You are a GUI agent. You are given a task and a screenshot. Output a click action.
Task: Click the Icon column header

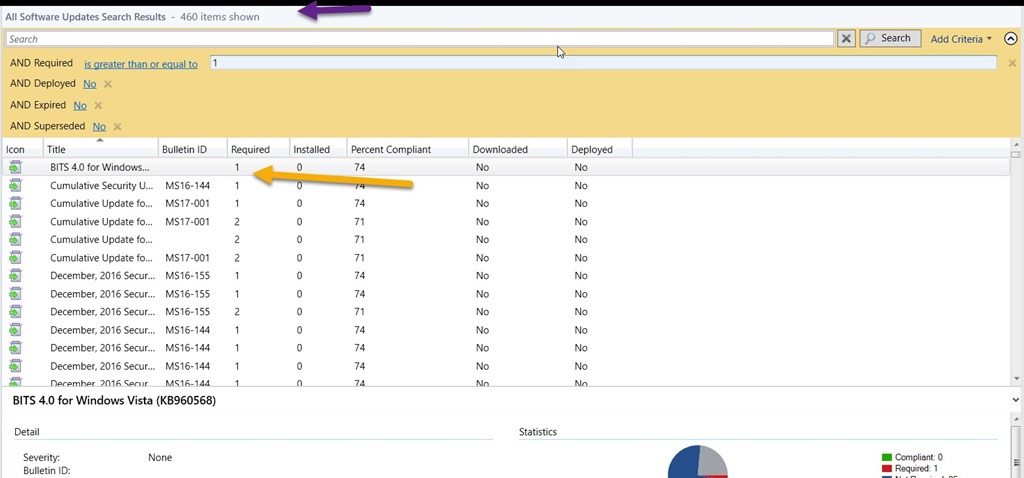(22, 150)
